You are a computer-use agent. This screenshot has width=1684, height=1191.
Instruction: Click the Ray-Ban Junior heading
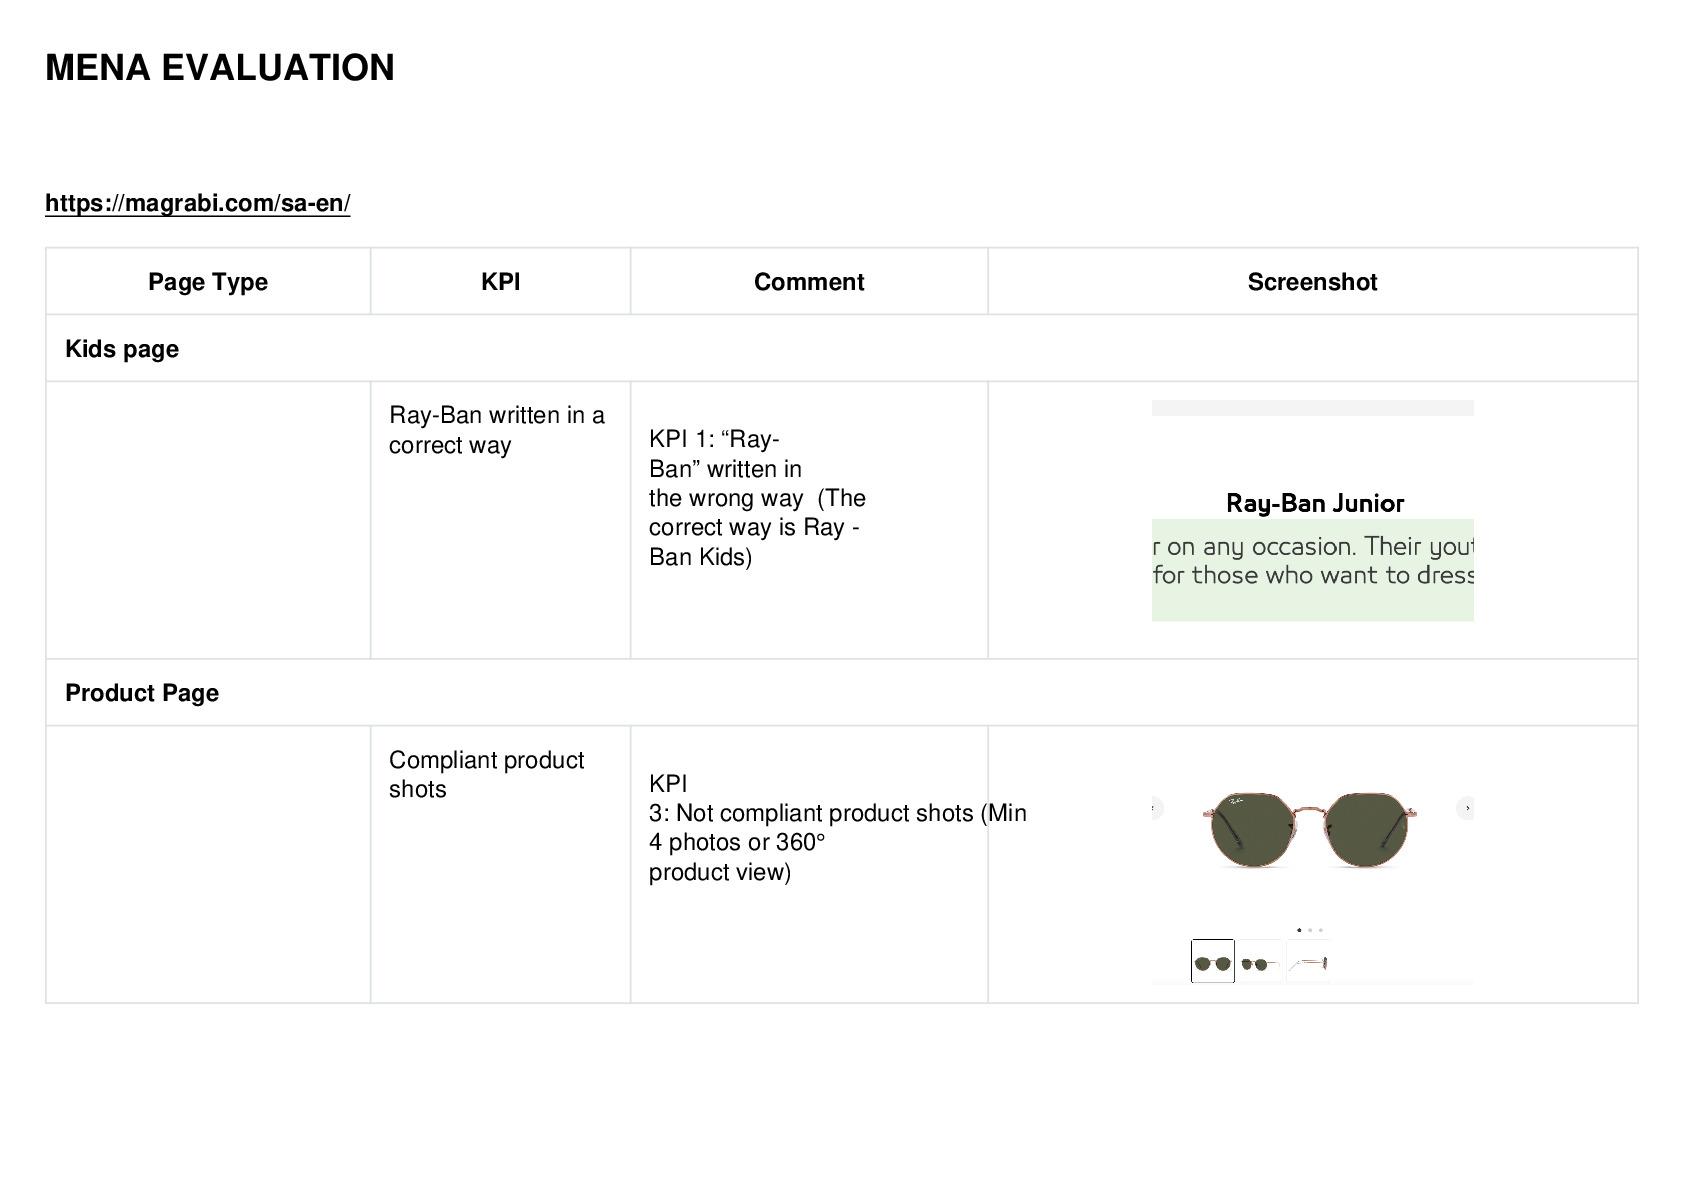(1315, 503)
